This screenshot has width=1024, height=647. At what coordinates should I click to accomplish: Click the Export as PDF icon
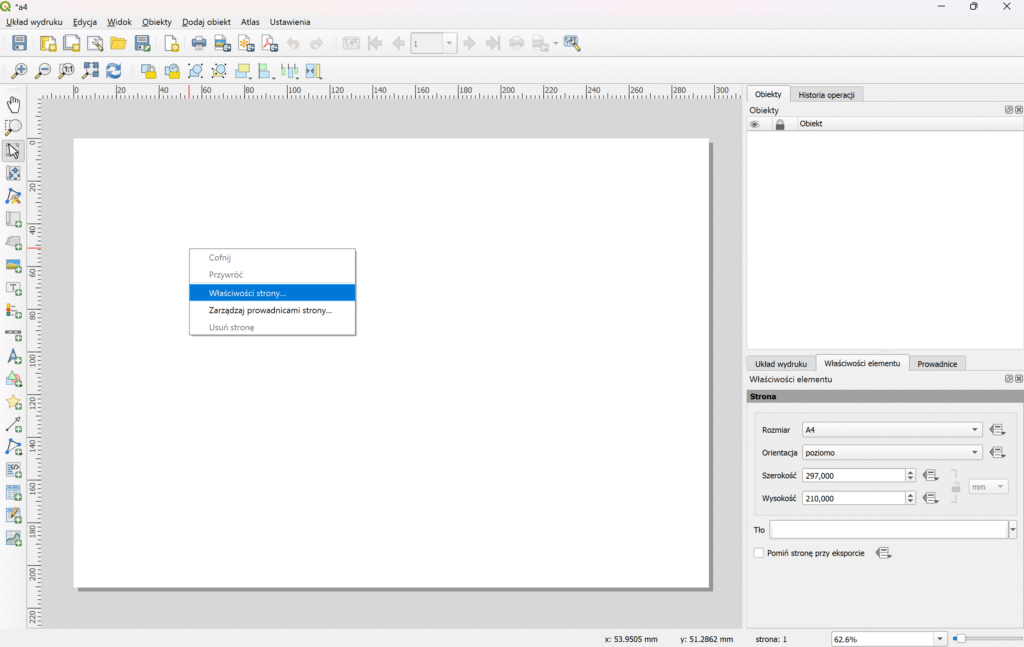[270, 43]
